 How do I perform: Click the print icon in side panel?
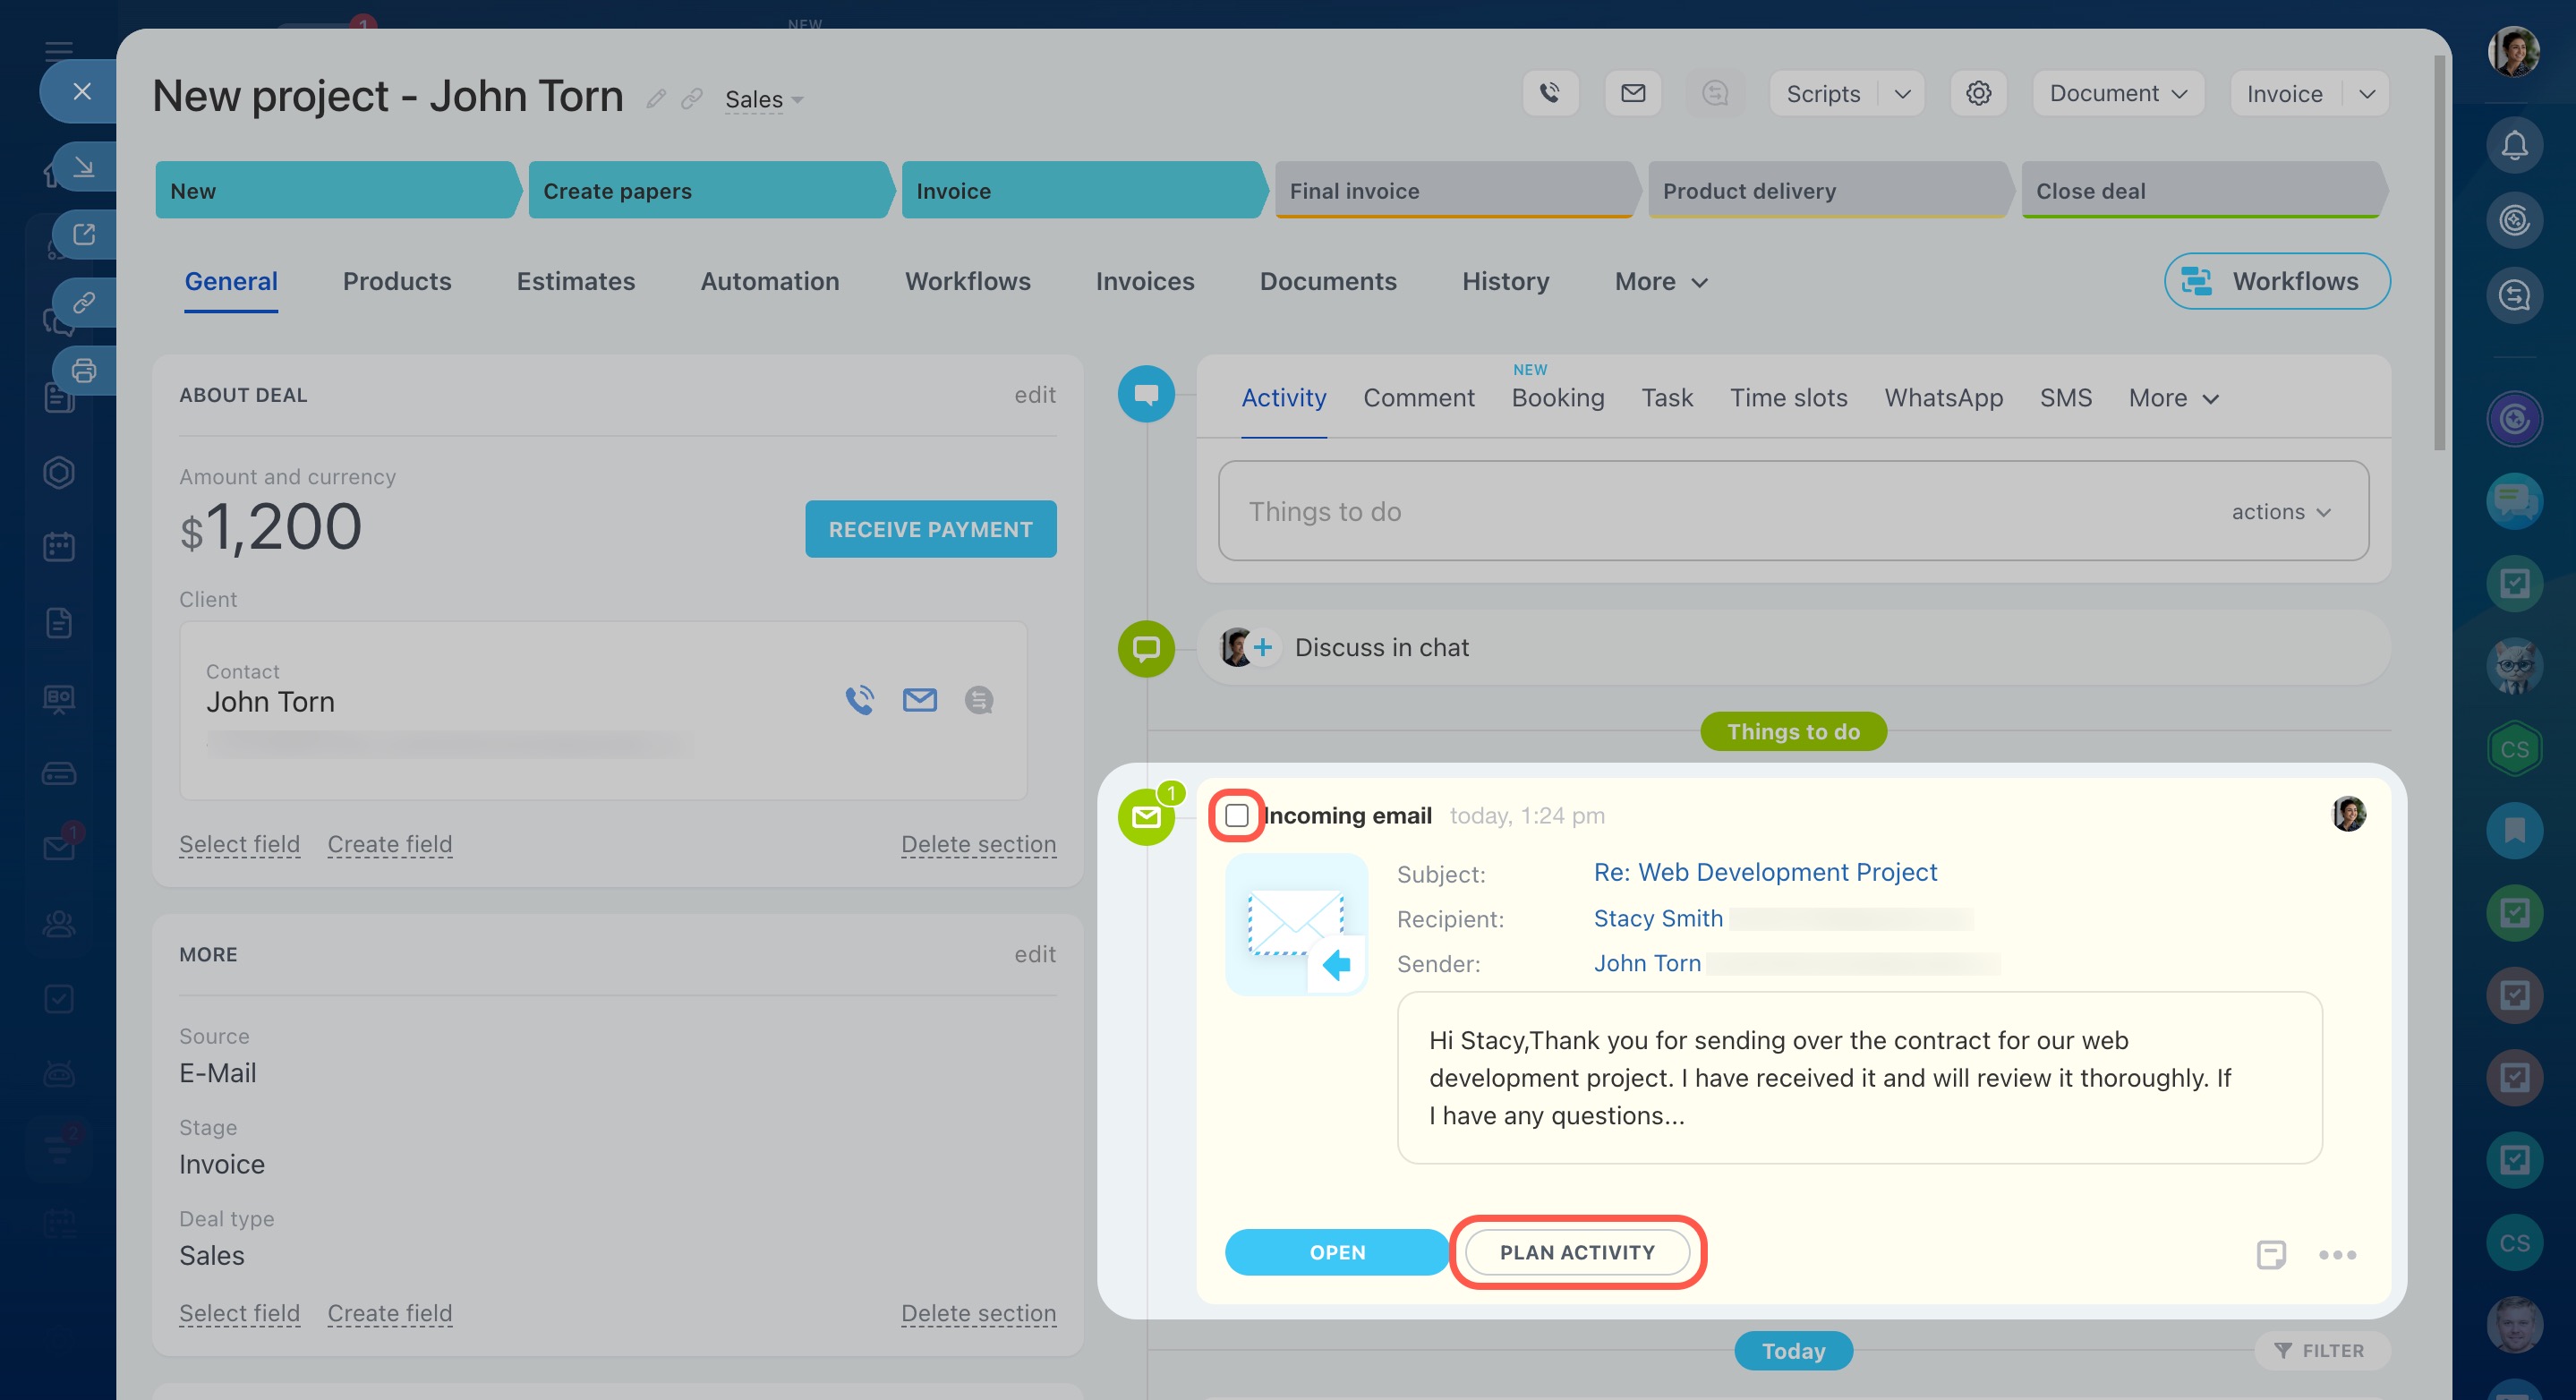(84, 370)
